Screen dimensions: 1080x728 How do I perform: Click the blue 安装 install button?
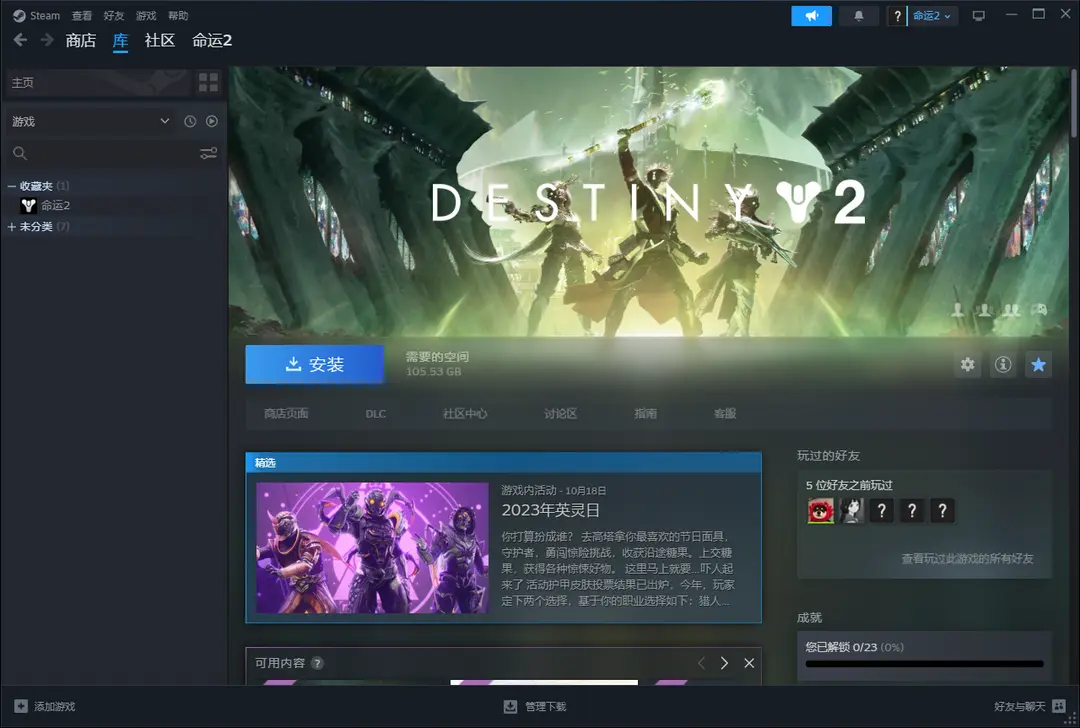click(315, 364)
